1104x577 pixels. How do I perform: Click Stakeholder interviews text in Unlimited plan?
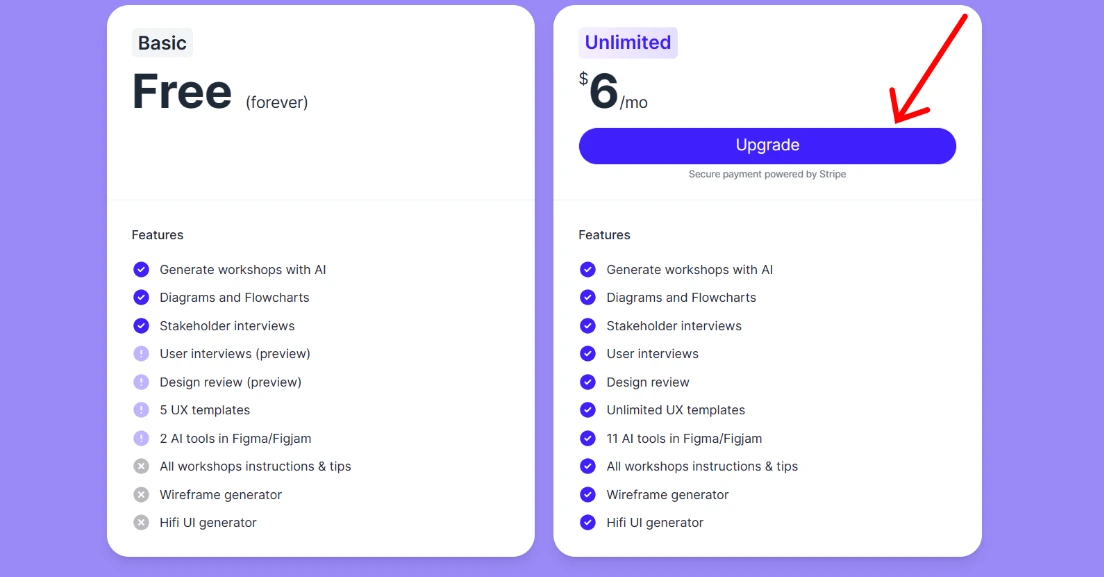(674, 326)
